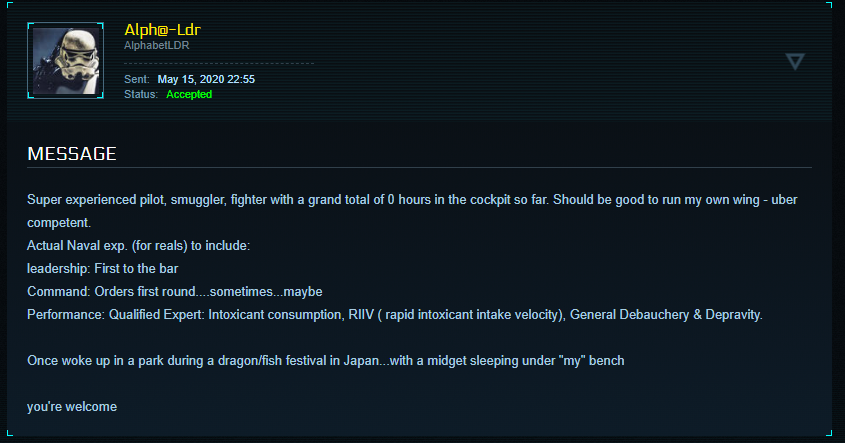Click the AlphabetLDR handle
Screen dimensions: 845x443
click(x=159, y=46)
